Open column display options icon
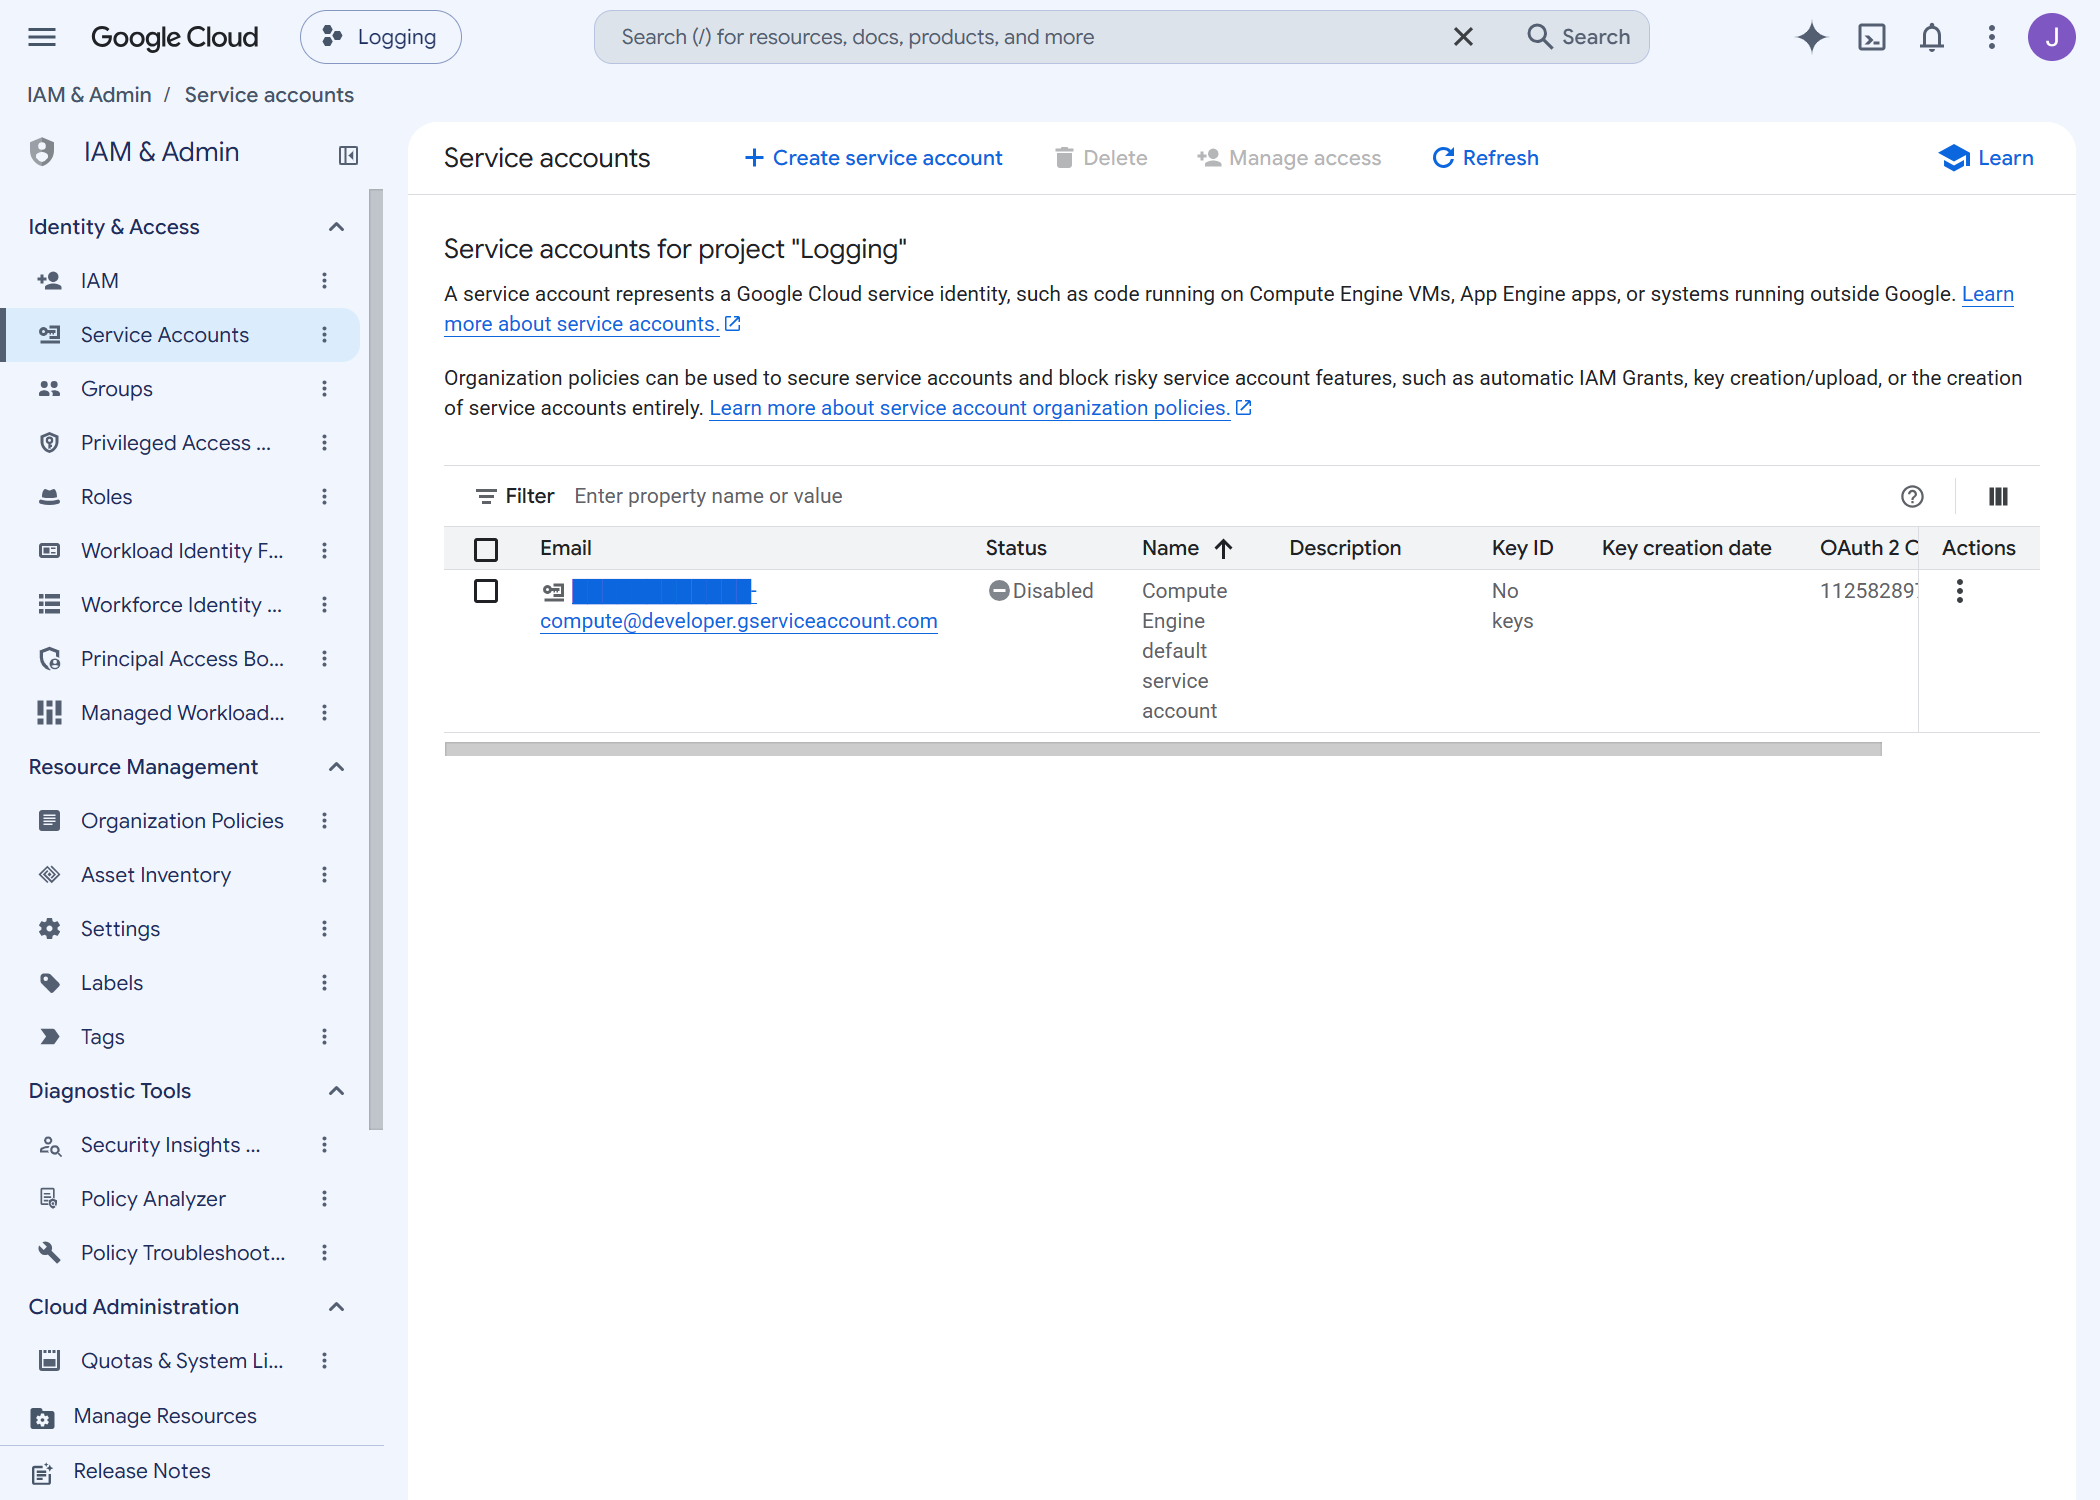 (x=1998, y=496)
